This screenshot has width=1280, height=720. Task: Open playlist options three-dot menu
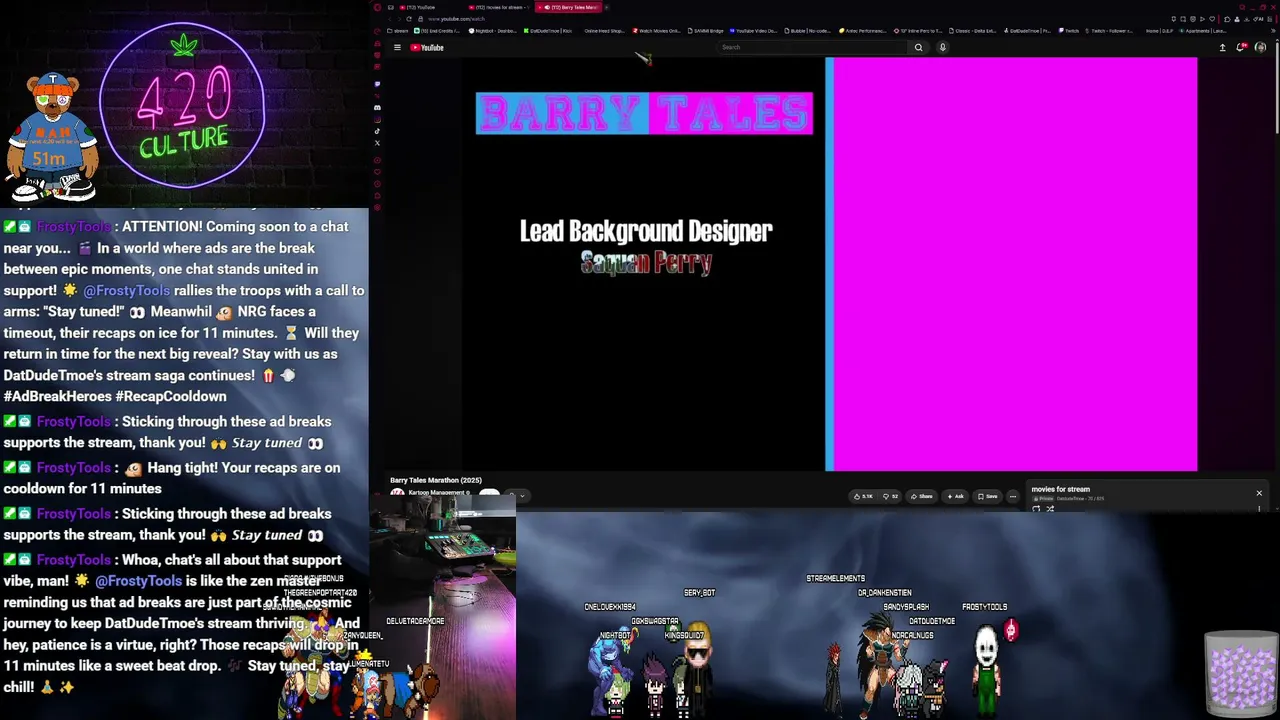(x=1259, y=509)
